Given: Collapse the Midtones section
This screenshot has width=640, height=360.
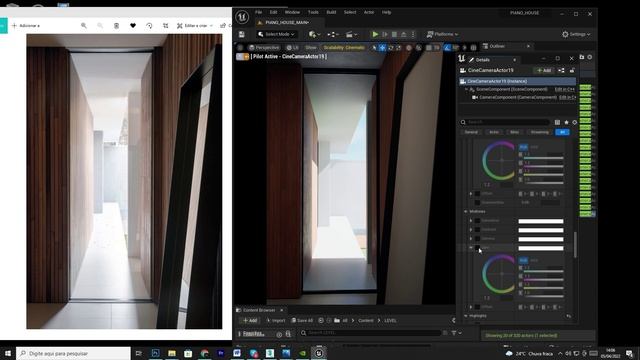Looking at the screenshot, I should pos(466,211).
